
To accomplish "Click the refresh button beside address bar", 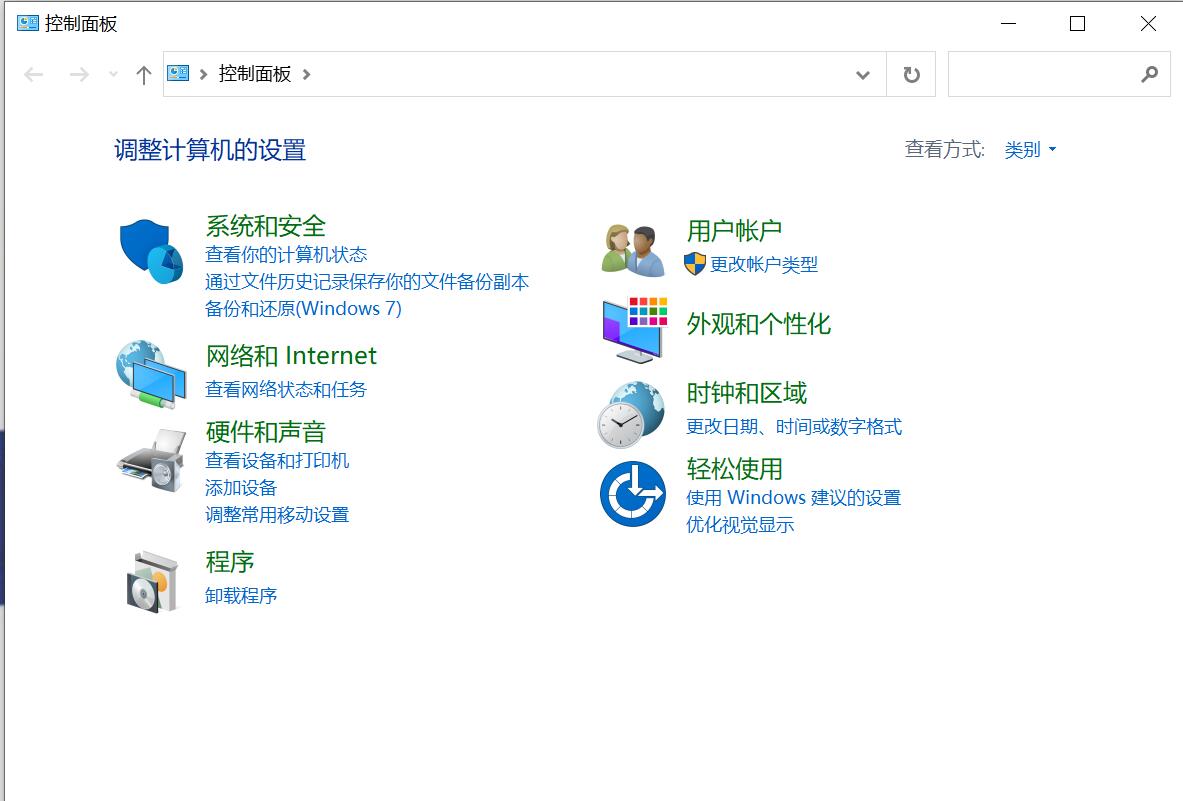I will (911, 75).
